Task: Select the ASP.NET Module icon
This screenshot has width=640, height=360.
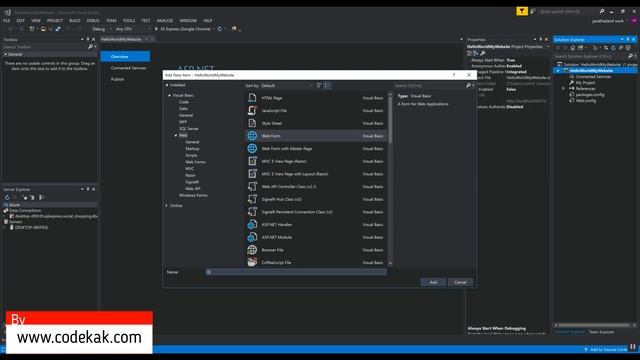Action: tap(252, 237)
